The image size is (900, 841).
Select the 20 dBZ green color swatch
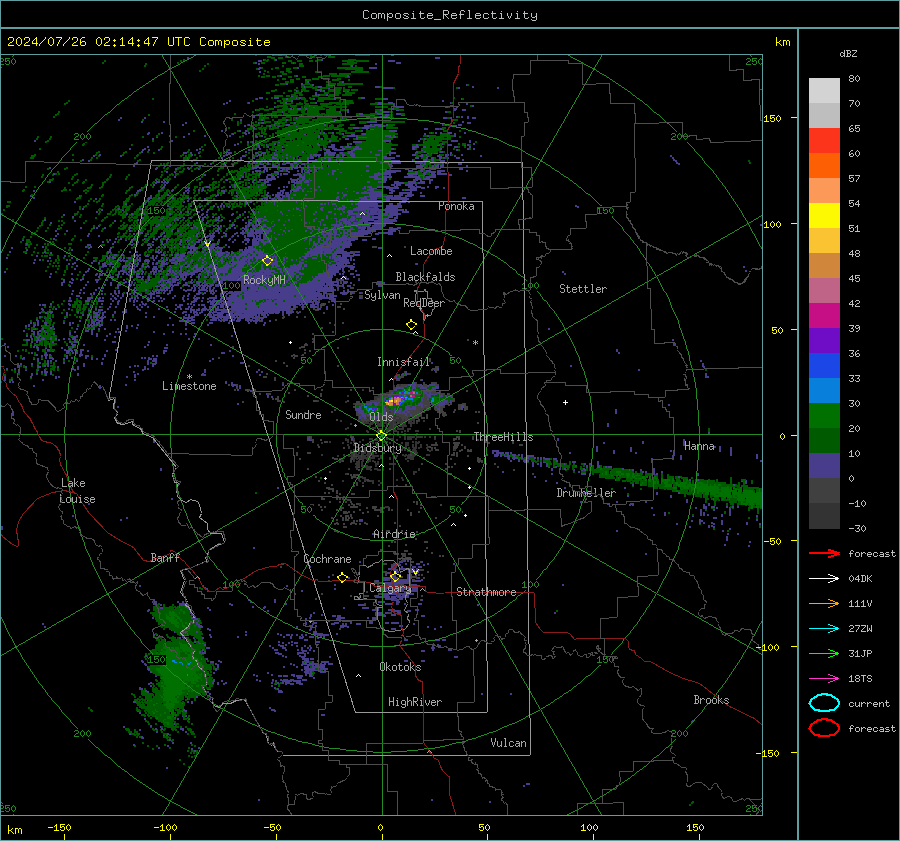tap(824, 416)
